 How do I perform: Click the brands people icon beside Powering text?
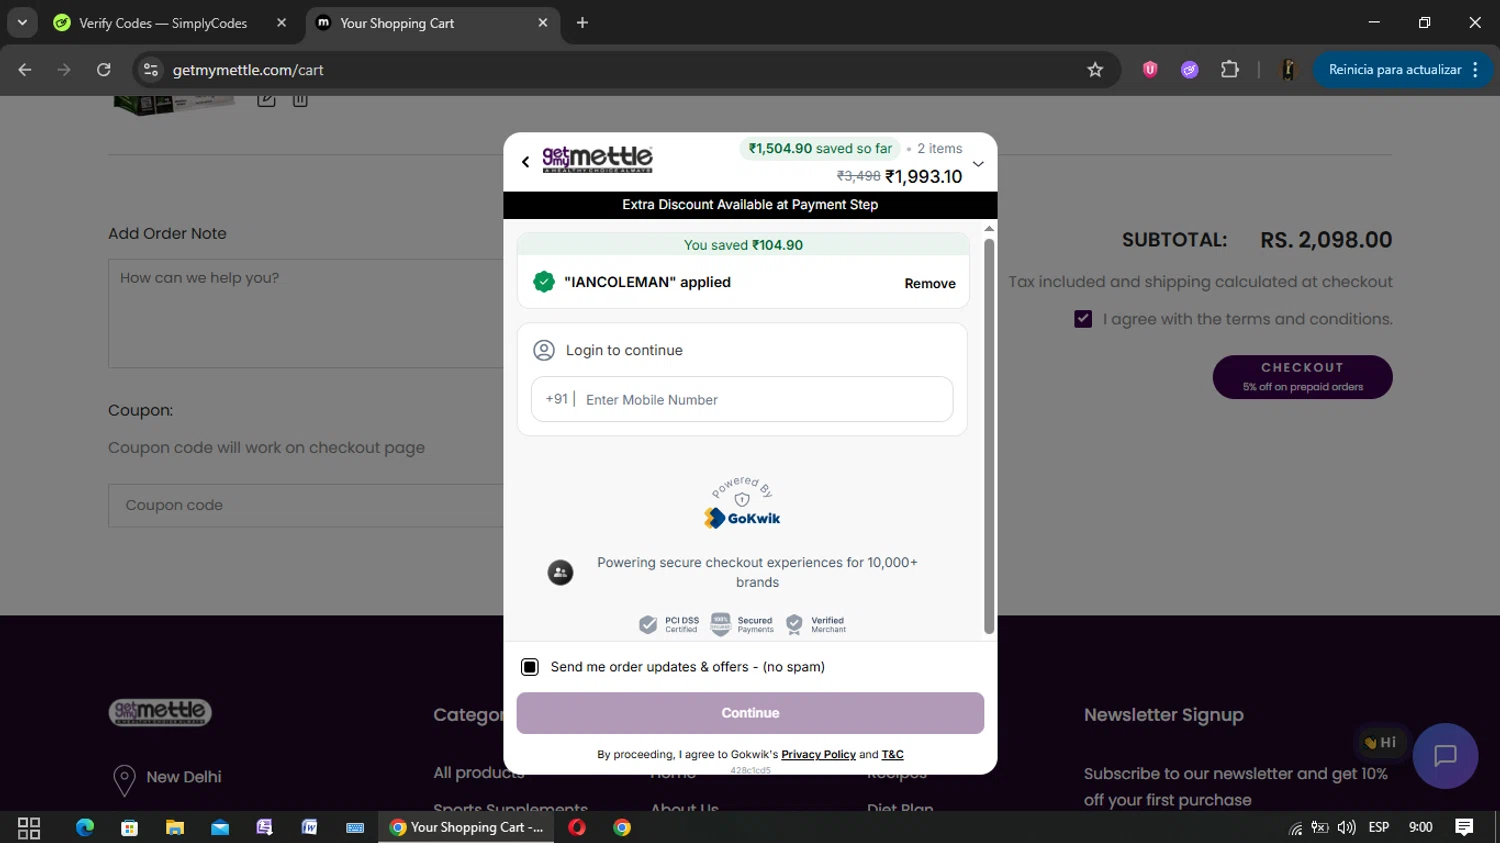point(560,572)
